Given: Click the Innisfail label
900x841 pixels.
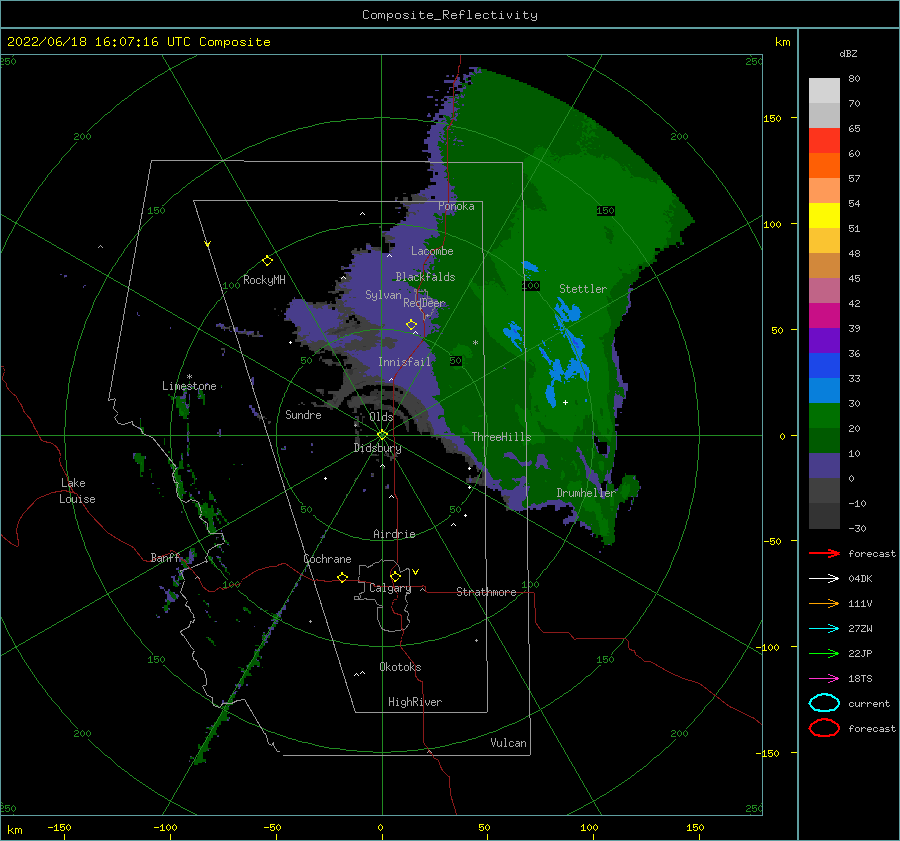Looking at the screenshot, I should pos(404,362).
